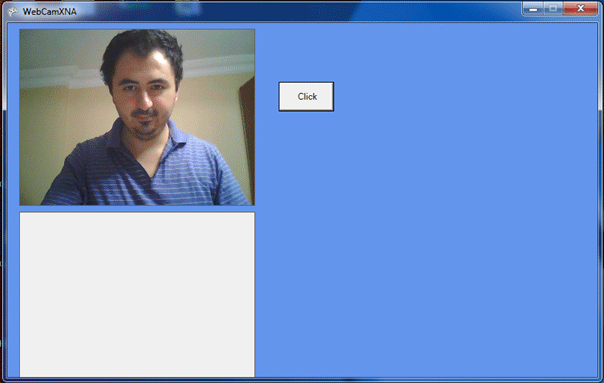Click the empty white picture box
This screenshot has height=383, width=604.
(137, 294)
